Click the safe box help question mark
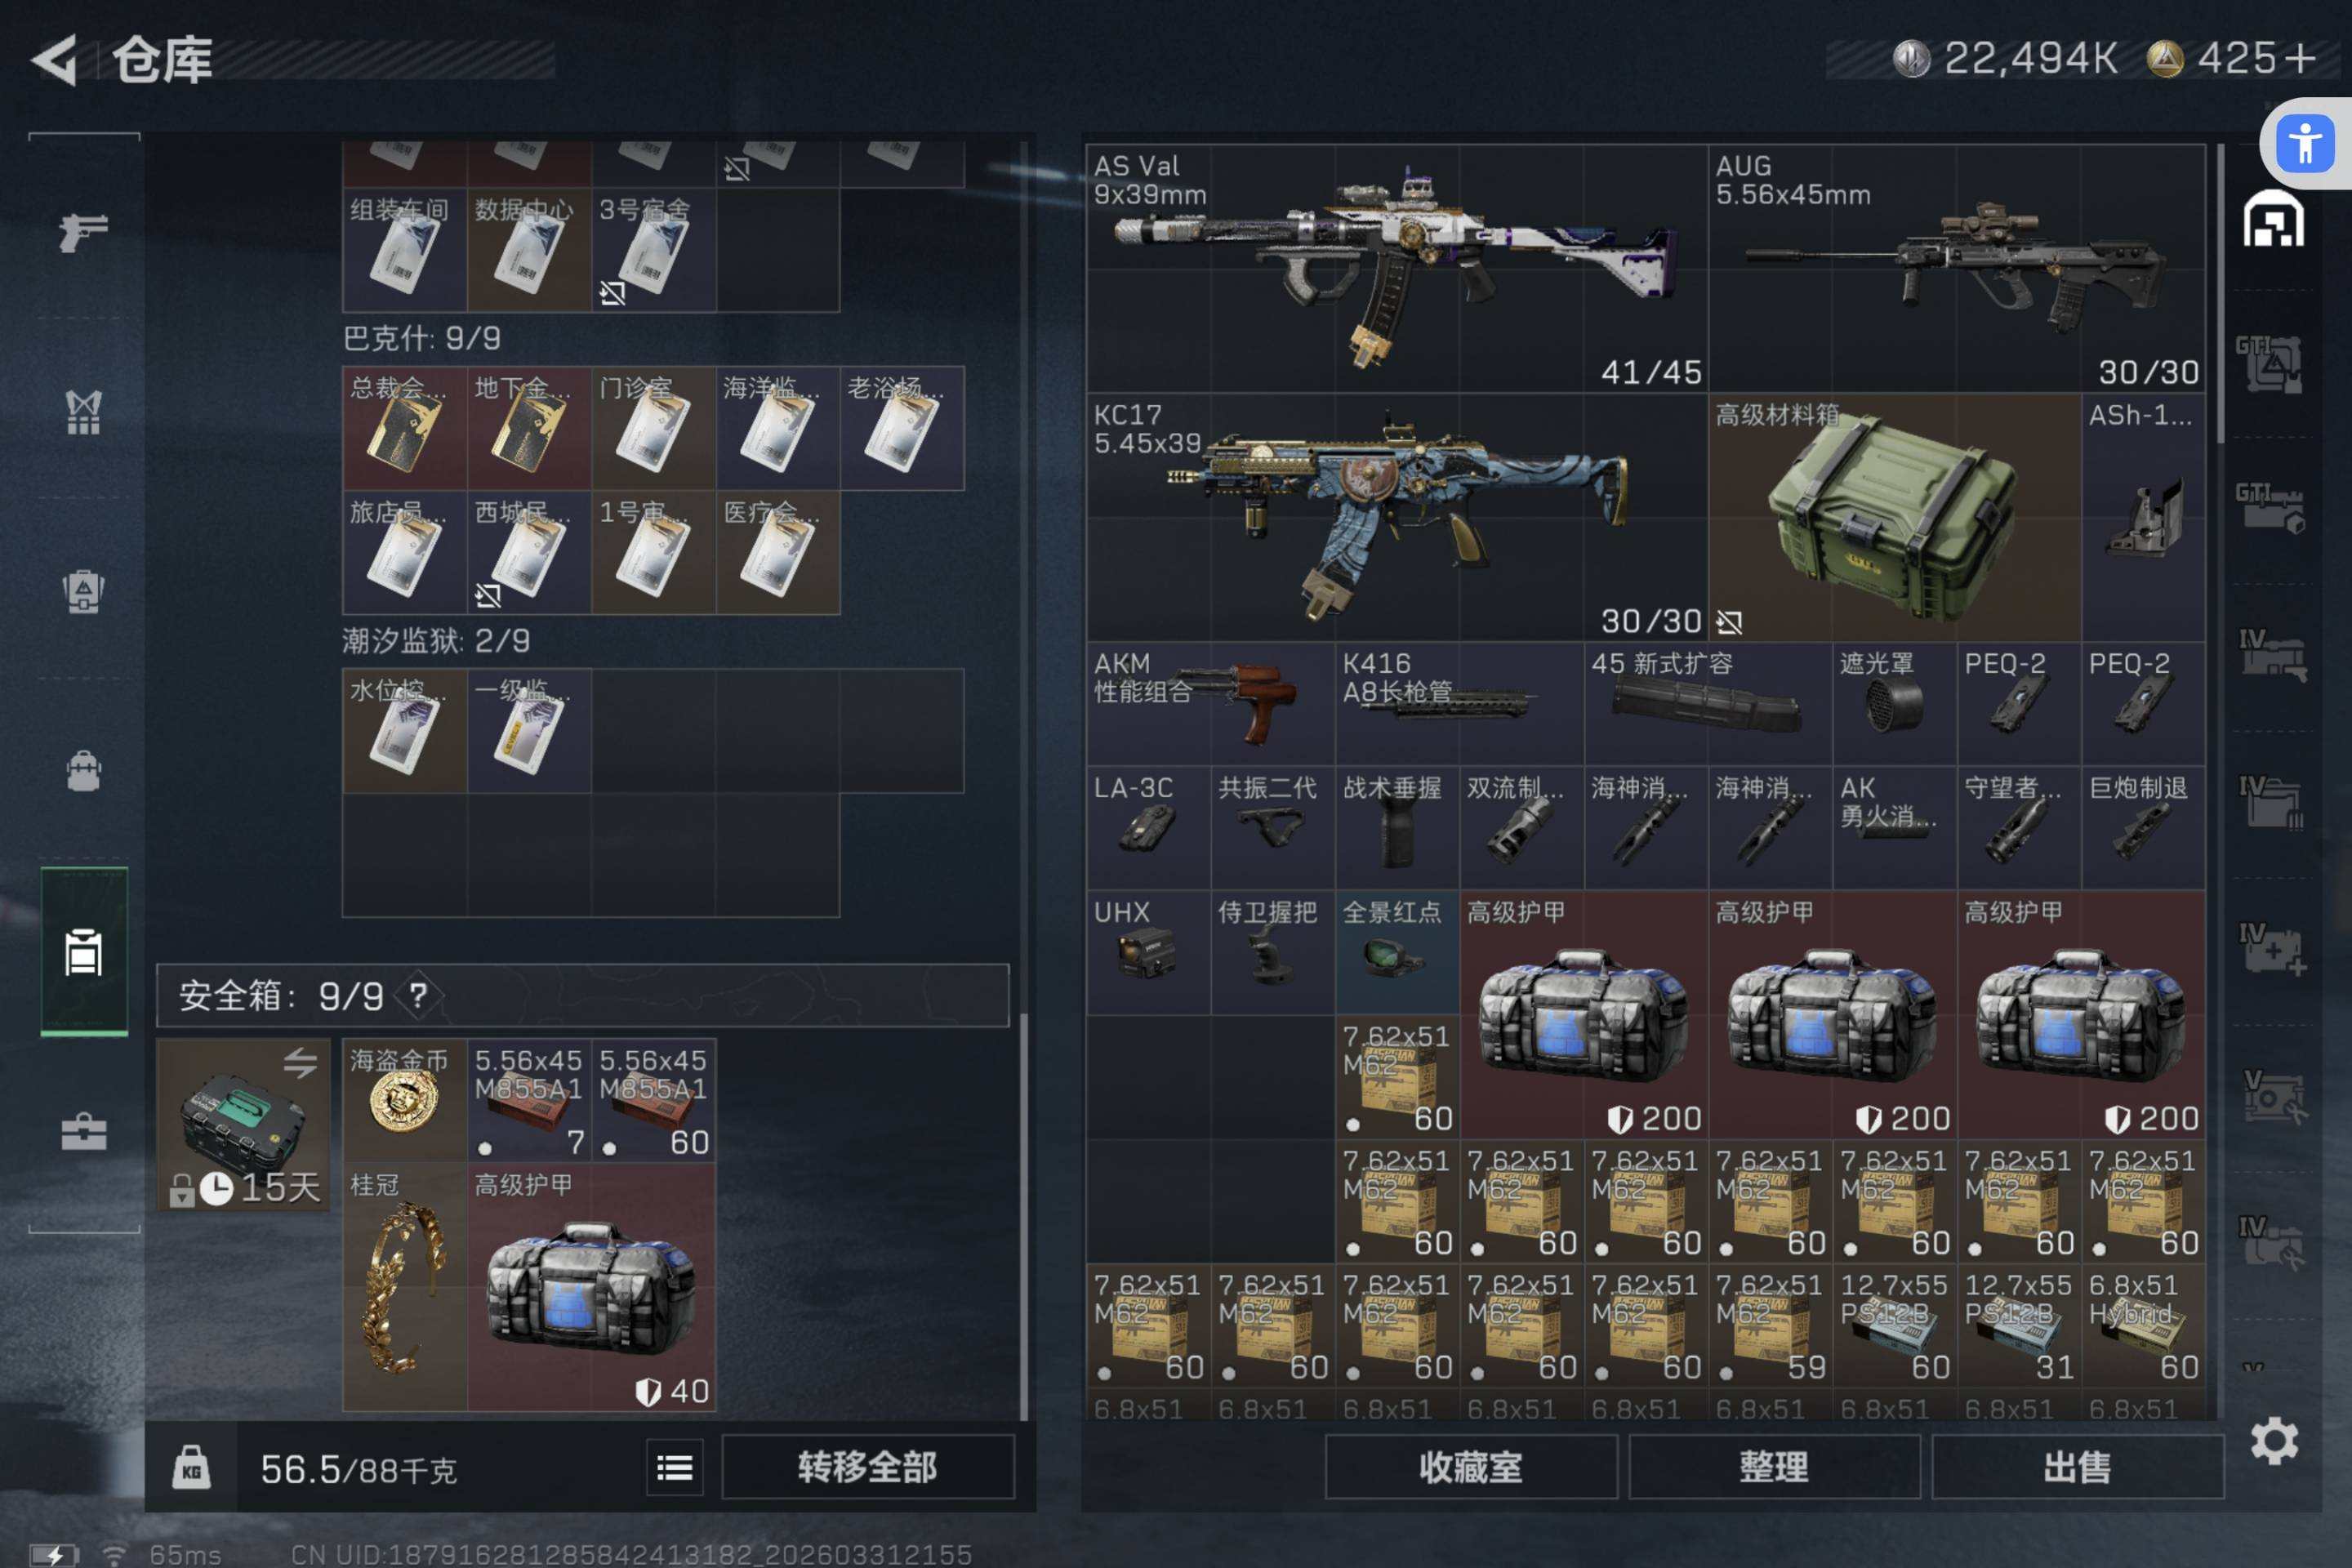Image resolution: width=2352 pixels, height=1568 pixels. [418, 995]
